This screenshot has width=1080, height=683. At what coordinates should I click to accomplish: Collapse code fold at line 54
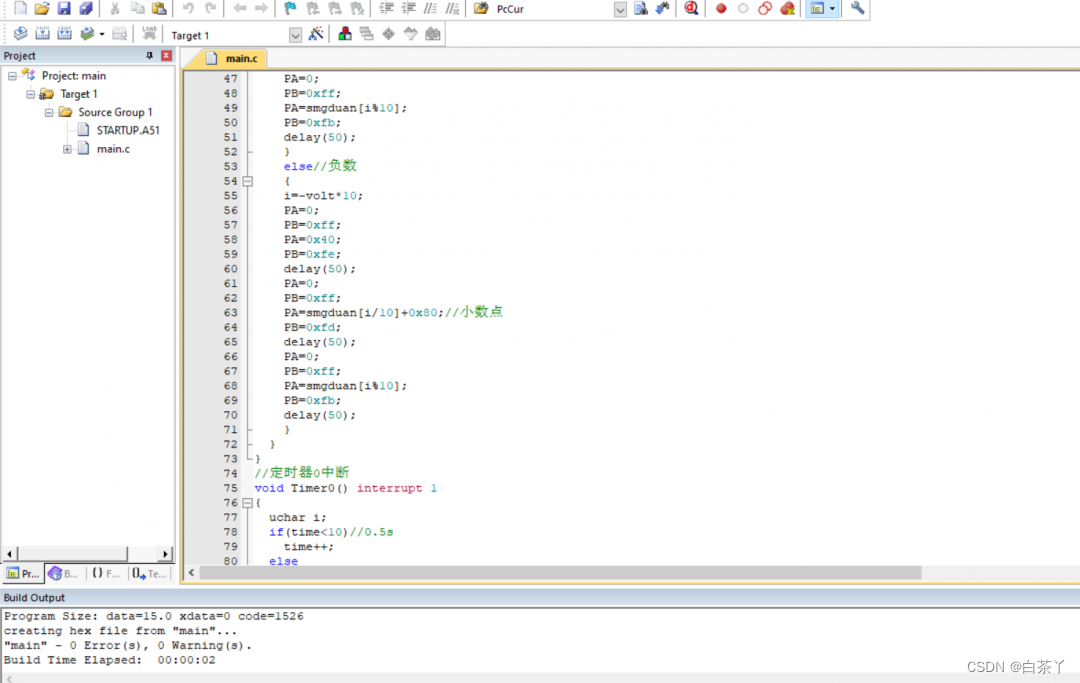pyautogui.click(x=248, y=181)
